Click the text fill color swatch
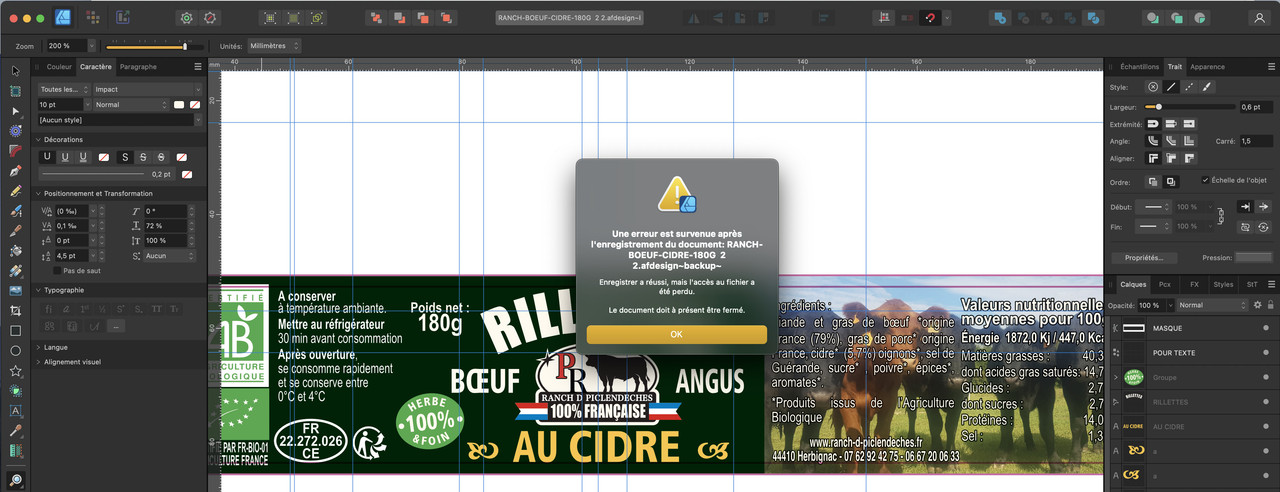1280x492 pixels. tap(179, 104)
